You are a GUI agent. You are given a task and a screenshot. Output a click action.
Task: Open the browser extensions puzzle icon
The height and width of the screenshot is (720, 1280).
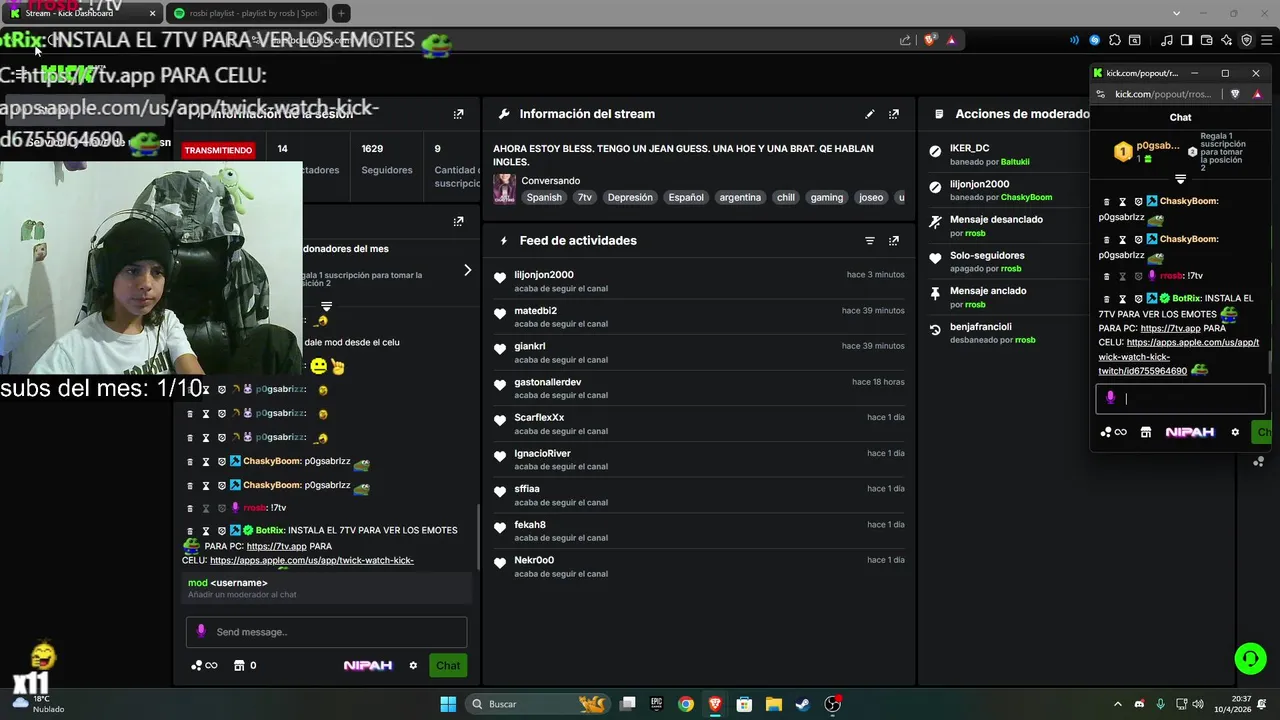1115,40
